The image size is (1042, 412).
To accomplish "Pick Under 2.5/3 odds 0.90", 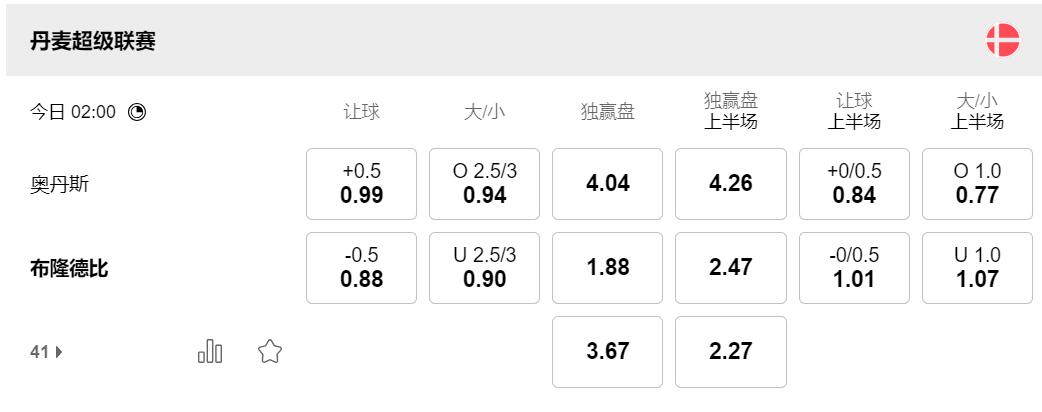I will point(484,268).
